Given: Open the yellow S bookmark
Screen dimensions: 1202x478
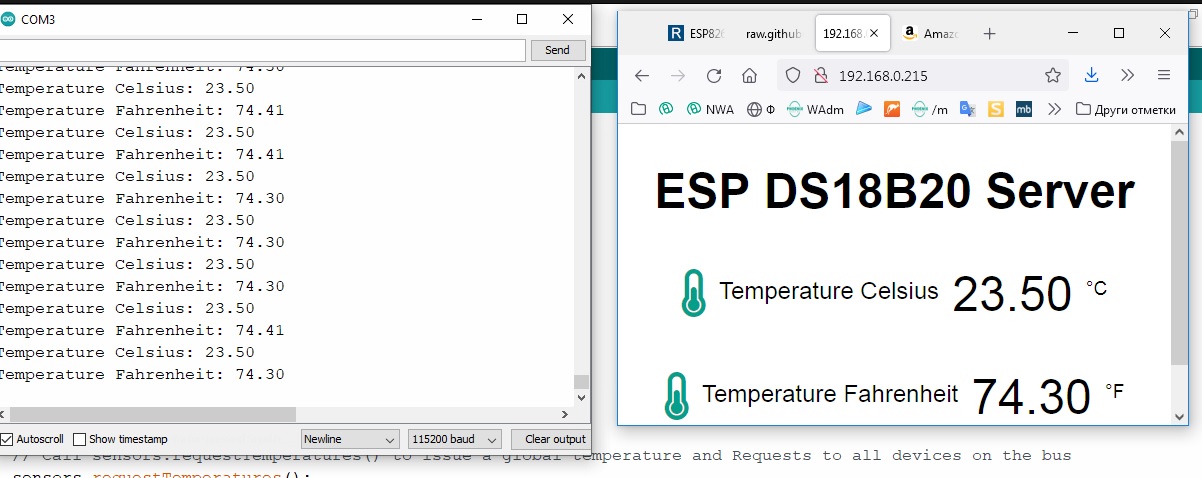Looking at the screenshot, I should click(995, 109).
